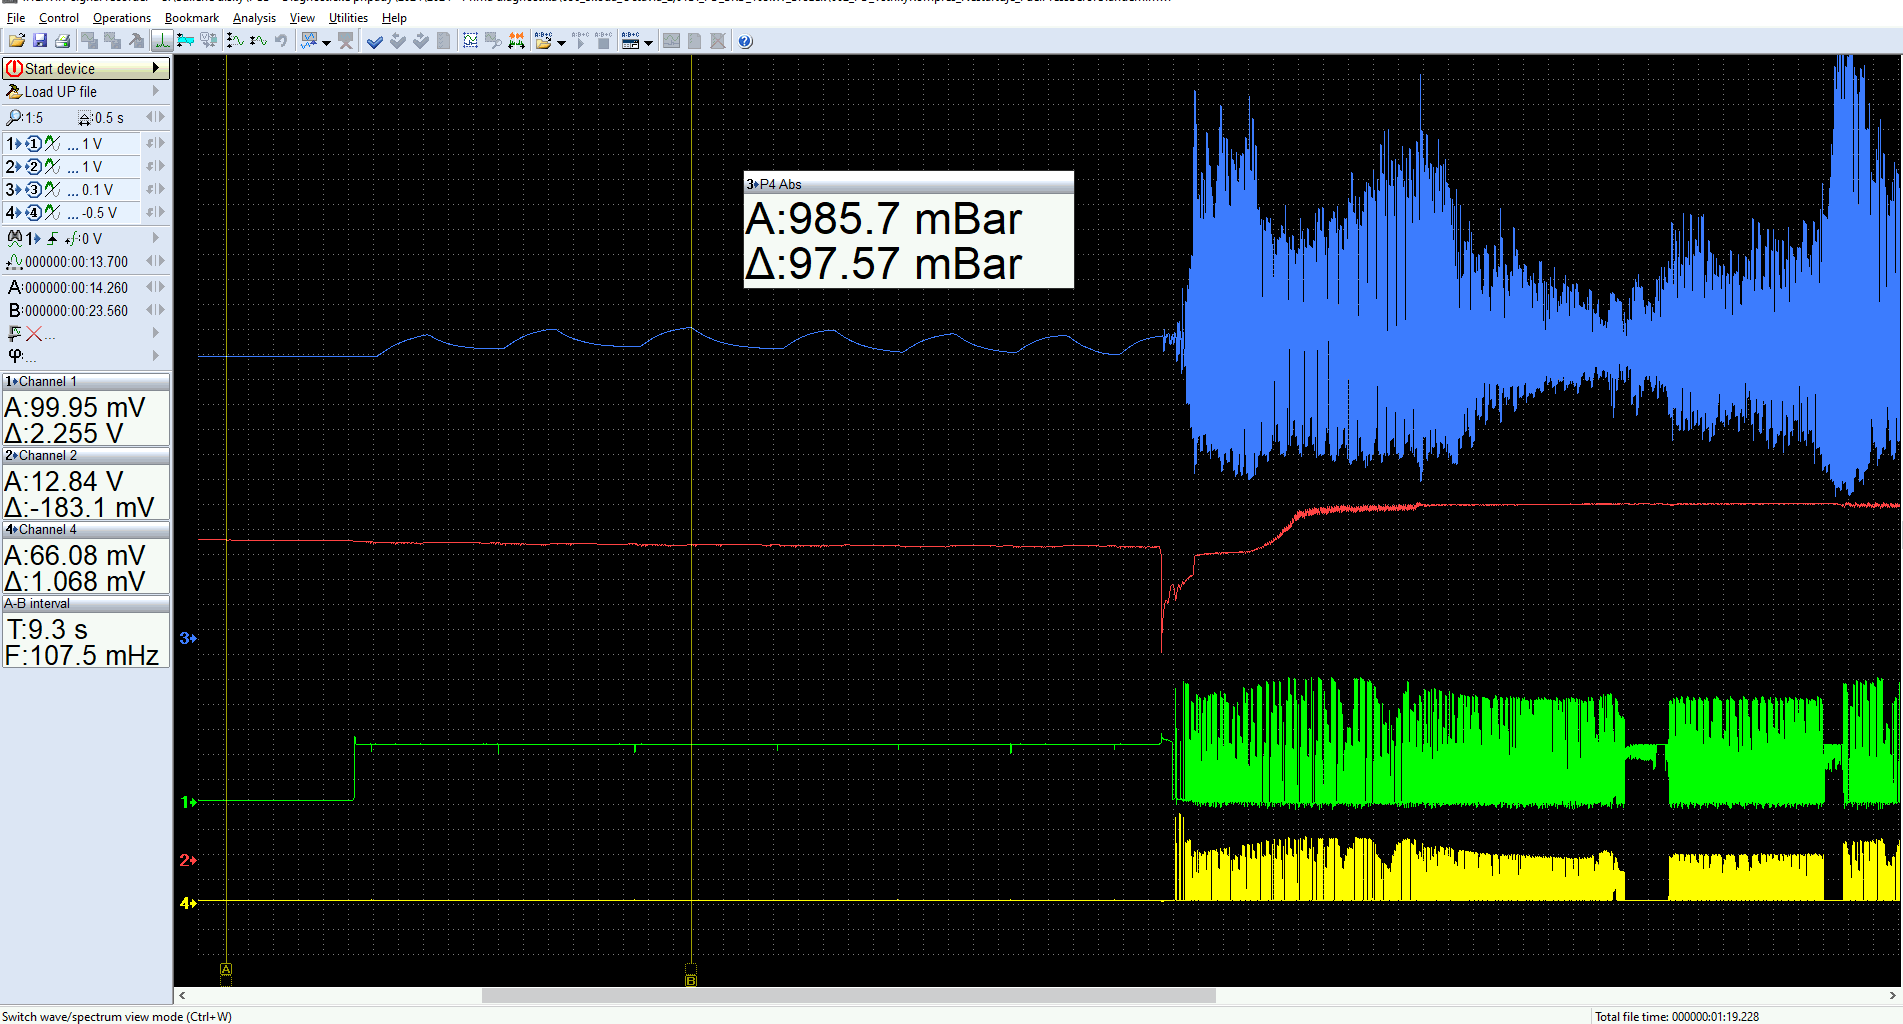Click channel 1 green zero-level marker
The width and height of the screenshot is (1903, 1024).
pyautogui.click(x=188, y=802)
